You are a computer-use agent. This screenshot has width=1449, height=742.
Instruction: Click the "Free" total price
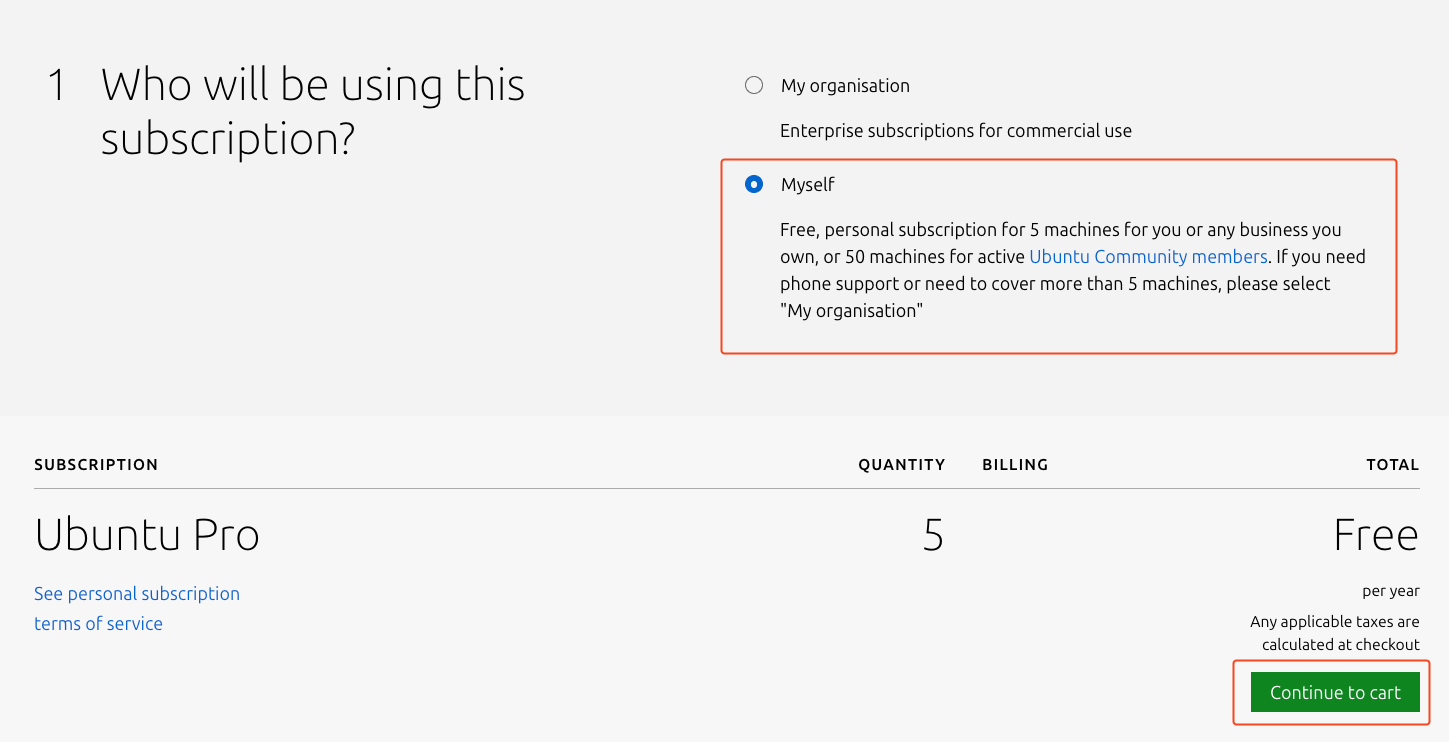1375,536
